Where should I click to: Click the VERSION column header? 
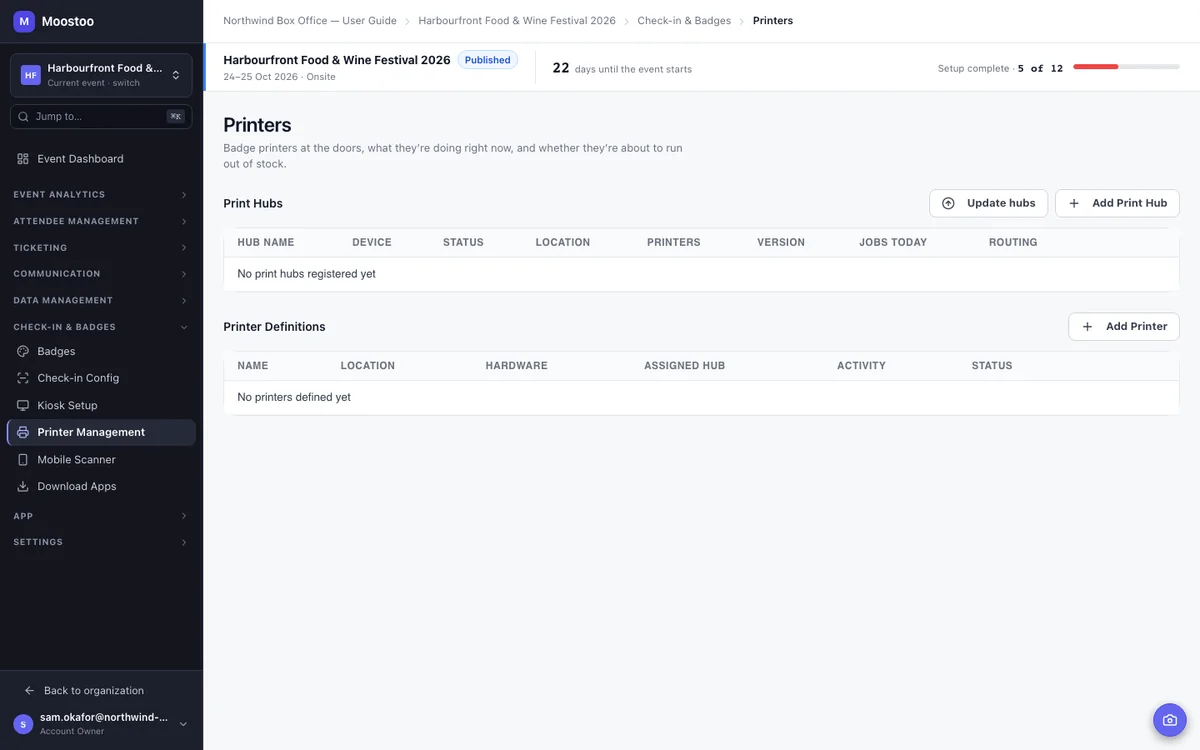point(781,242)
